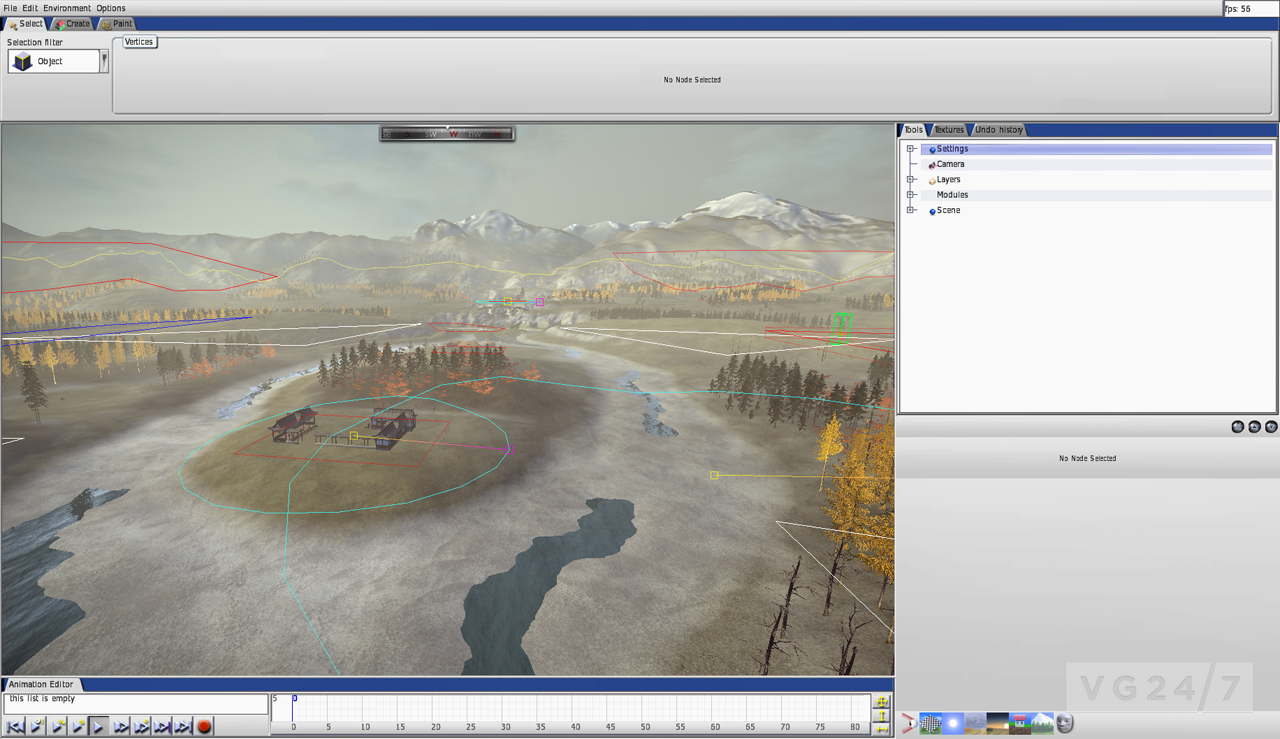The image size is (1280, 739).
Task: Click the sunset environment icon
Action: (998, 723)
